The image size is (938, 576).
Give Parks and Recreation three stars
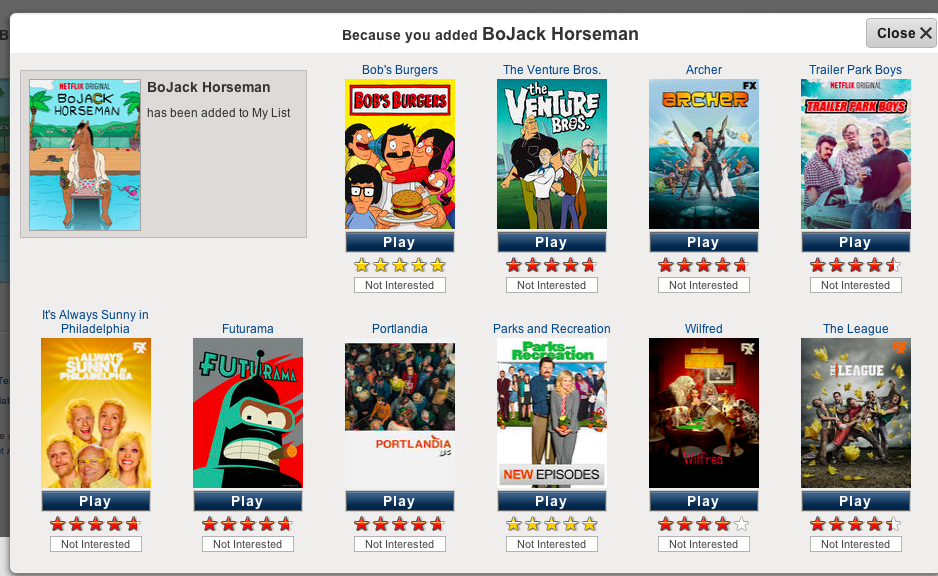552,525
